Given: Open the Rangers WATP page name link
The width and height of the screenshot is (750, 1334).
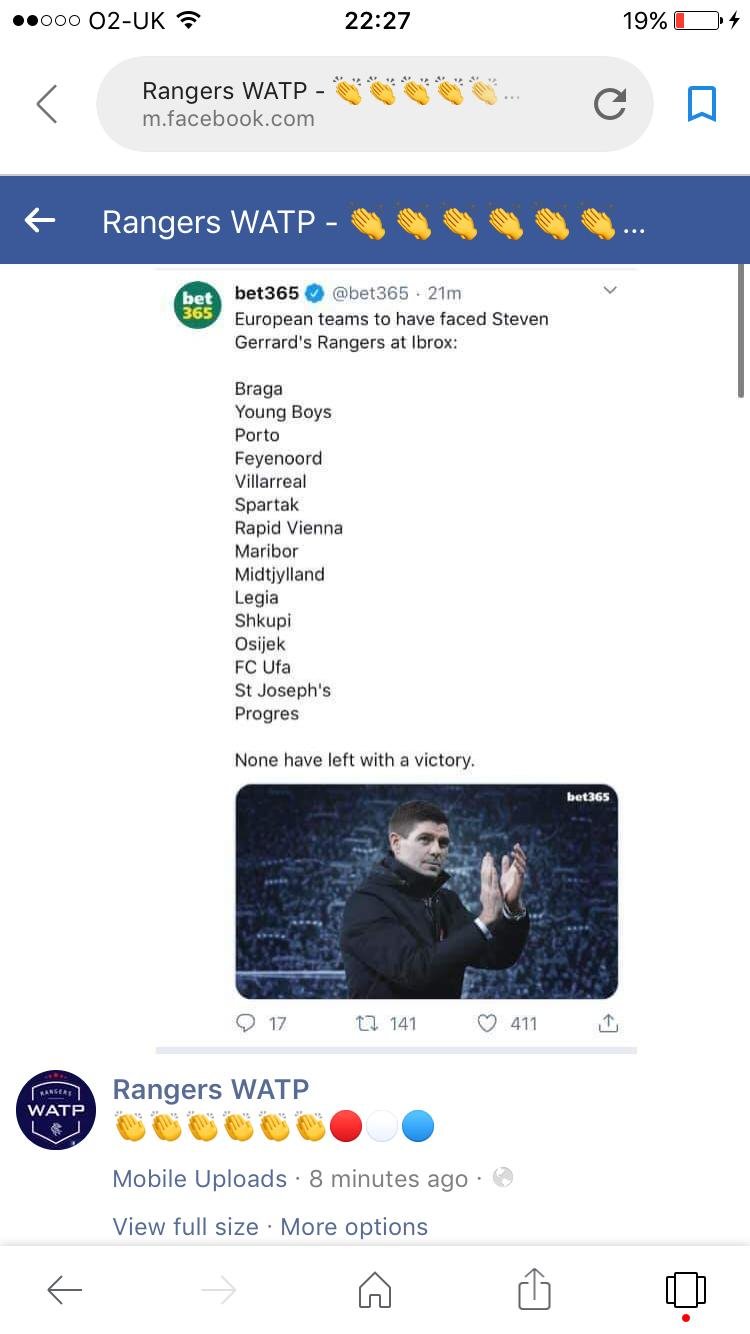Looking at the screenshot, I should tap(211, 1090).
